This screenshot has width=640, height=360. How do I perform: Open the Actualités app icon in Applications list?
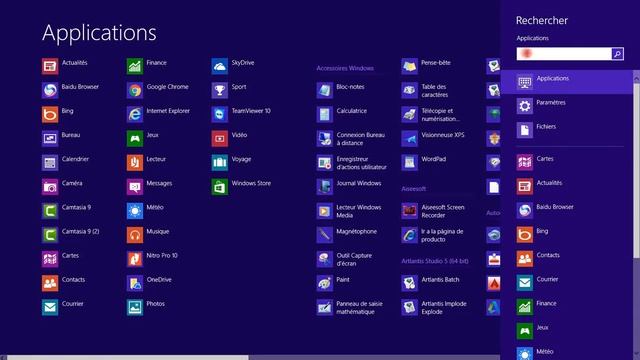(x=50, y=67)
